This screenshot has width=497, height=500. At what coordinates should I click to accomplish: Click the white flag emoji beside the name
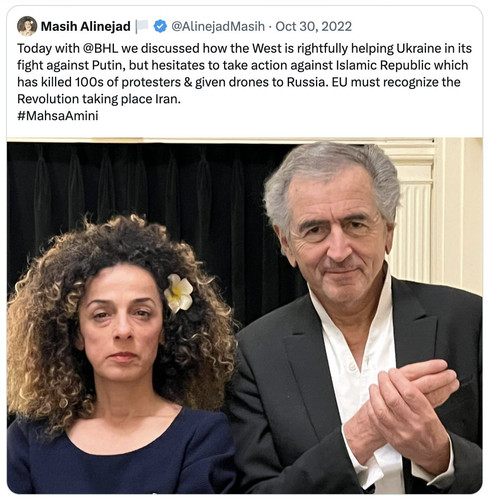click(142, 26)
